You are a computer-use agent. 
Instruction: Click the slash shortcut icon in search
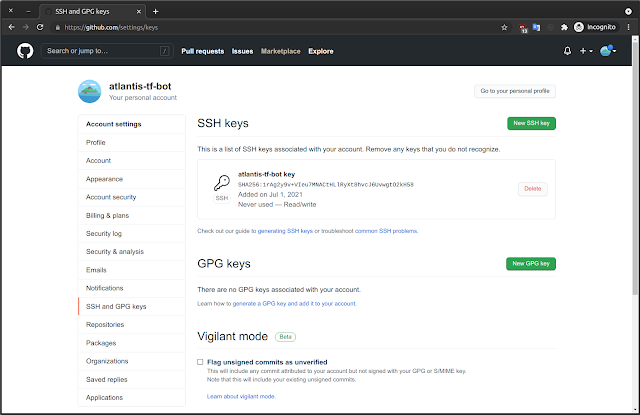[164, 51]
